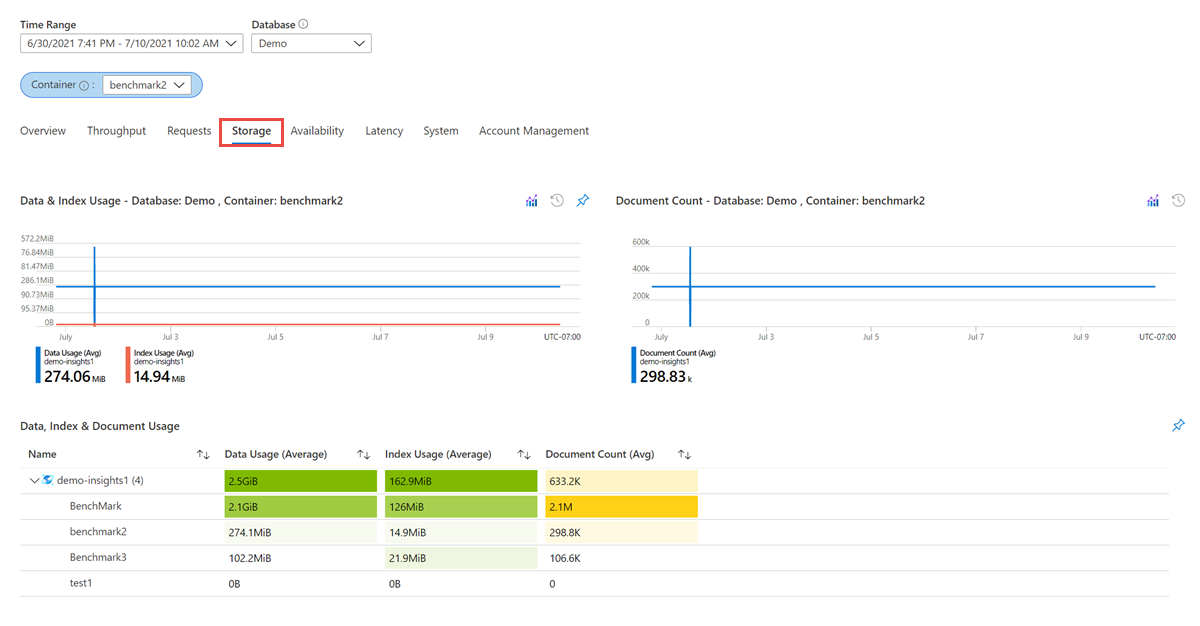Click the Database info icon

coord(303,24)
